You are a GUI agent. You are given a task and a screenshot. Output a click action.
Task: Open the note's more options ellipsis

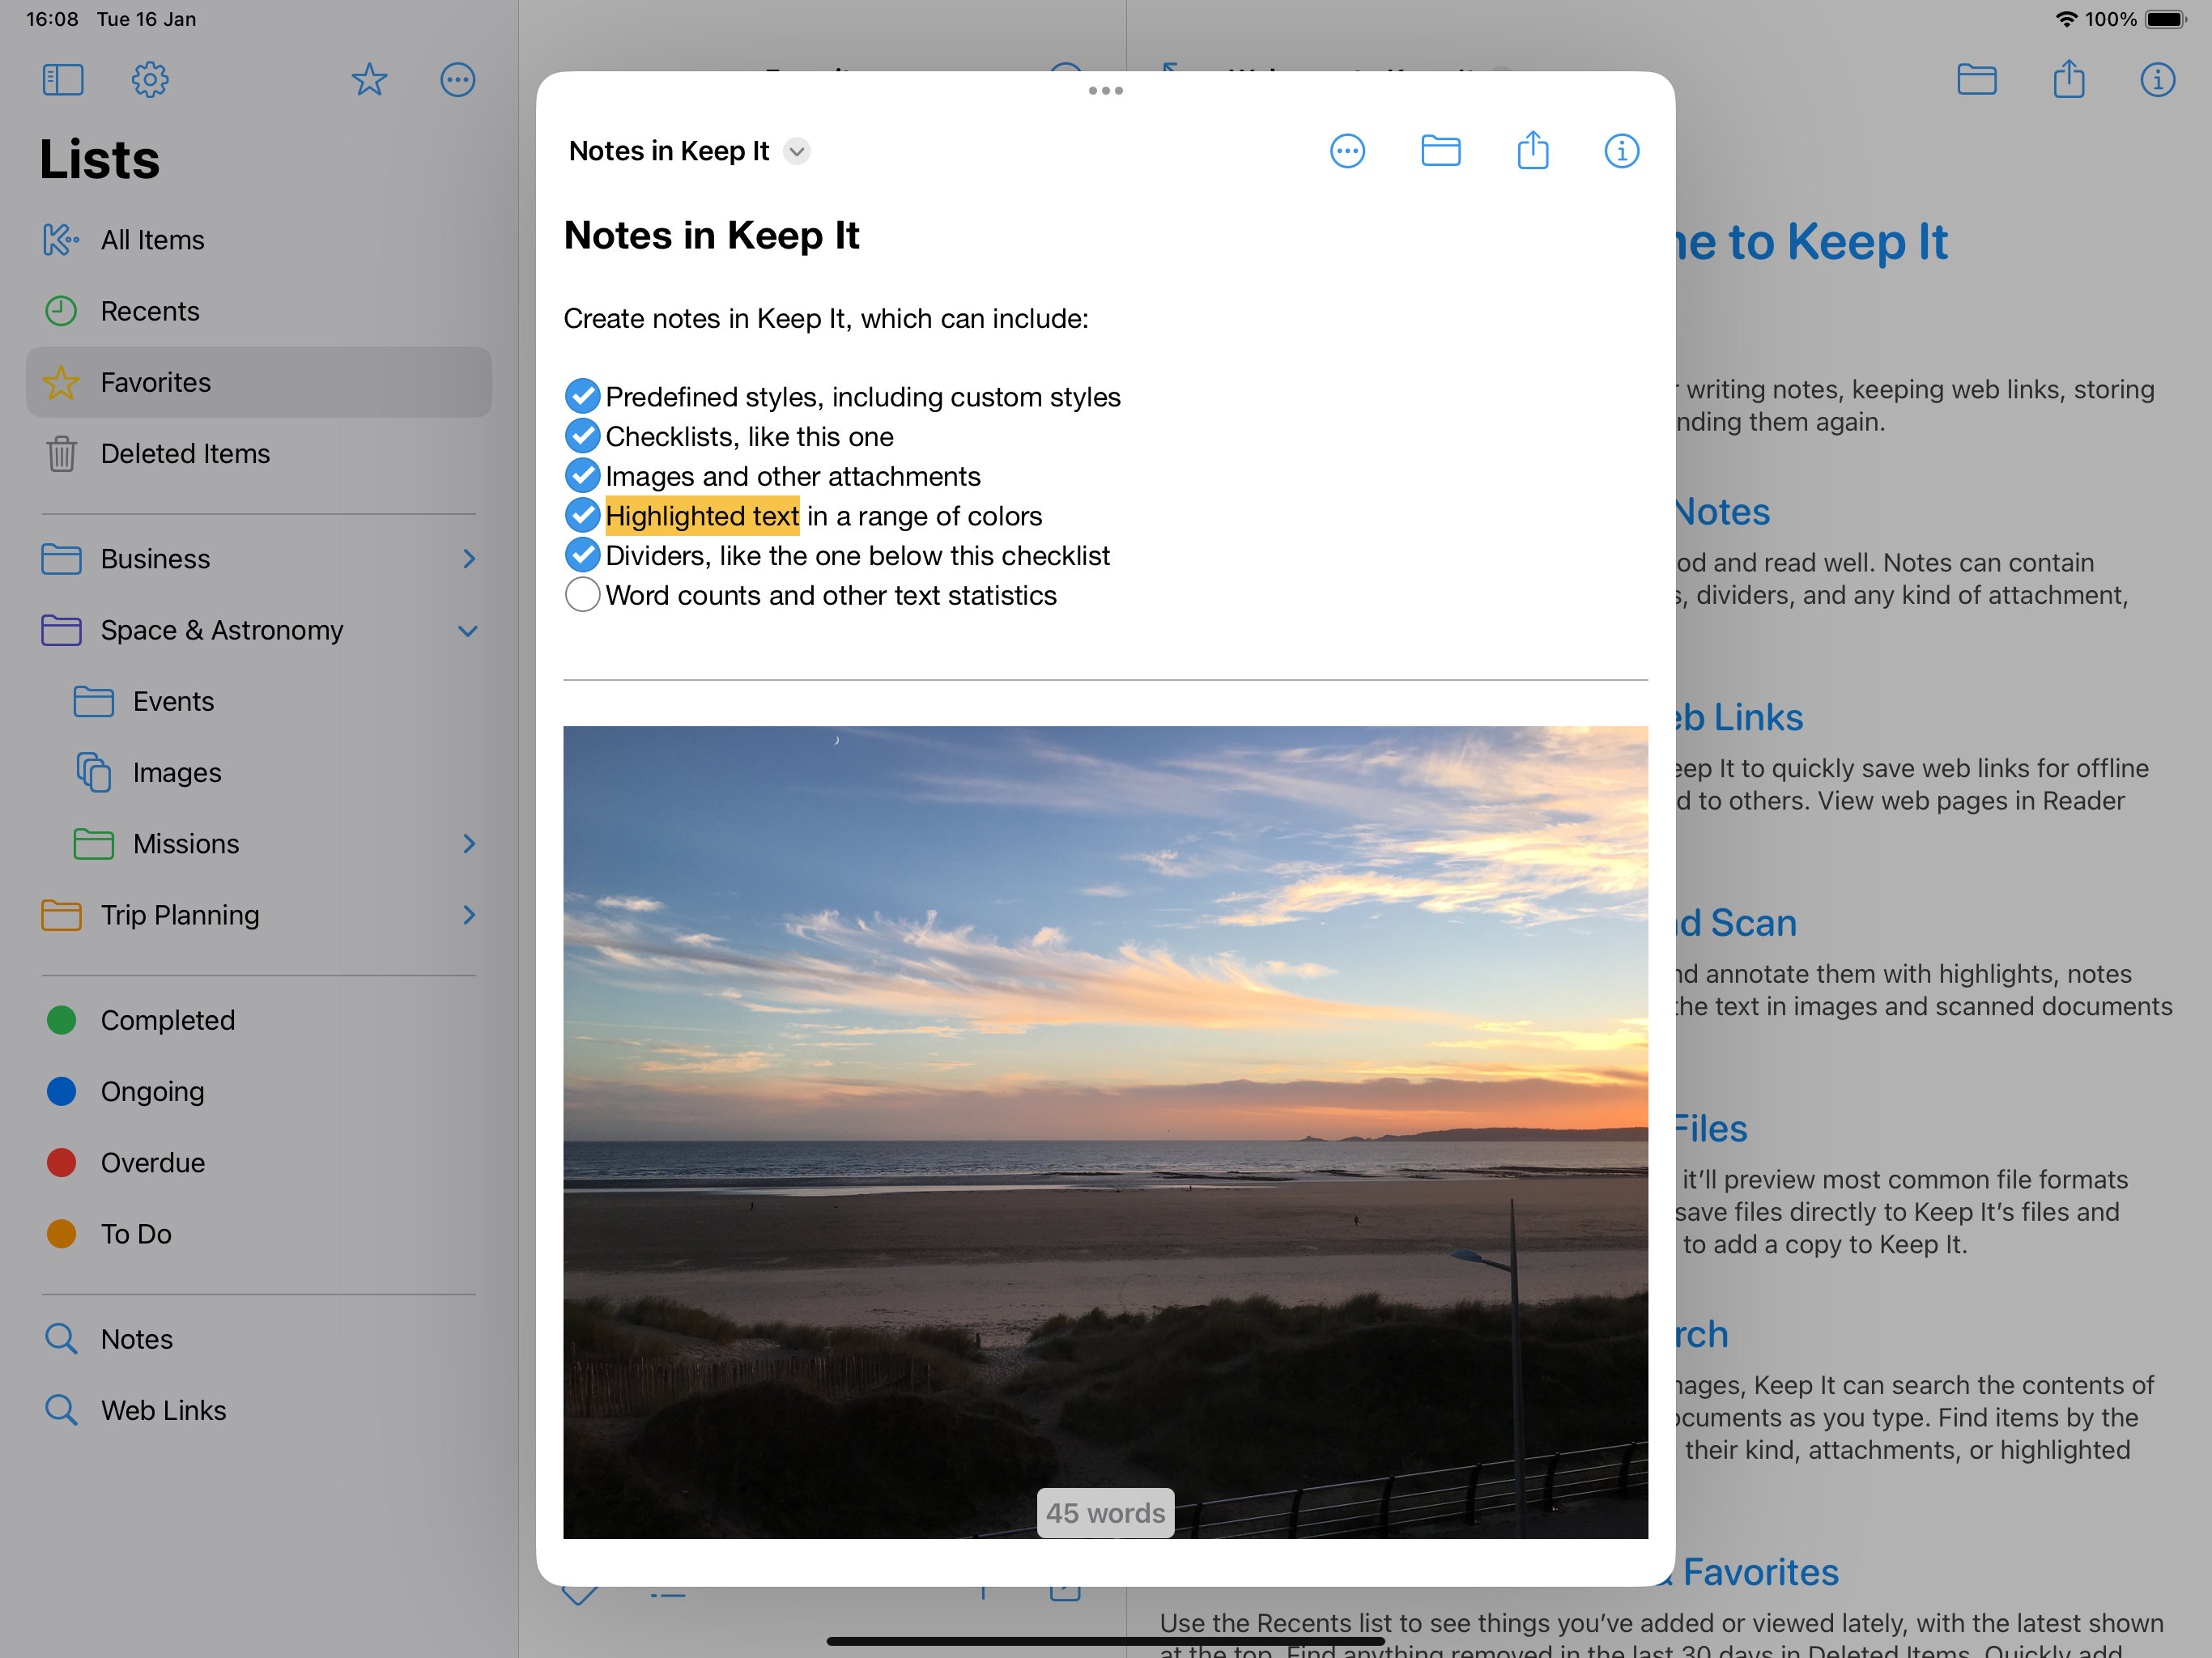click(1347, 151)
